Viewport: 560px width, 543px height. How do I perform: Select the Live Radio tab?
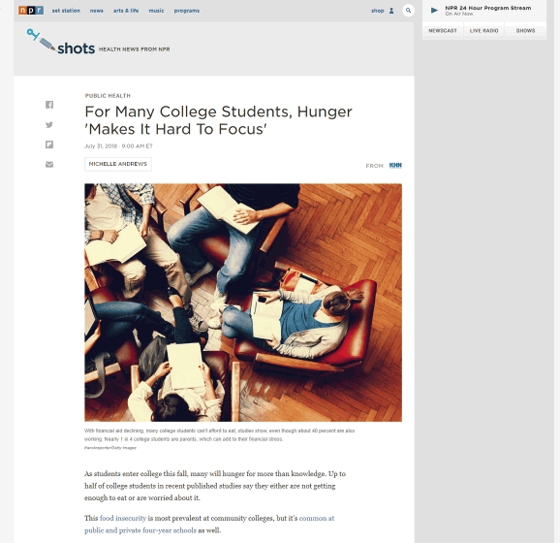[x=484, y=31]
